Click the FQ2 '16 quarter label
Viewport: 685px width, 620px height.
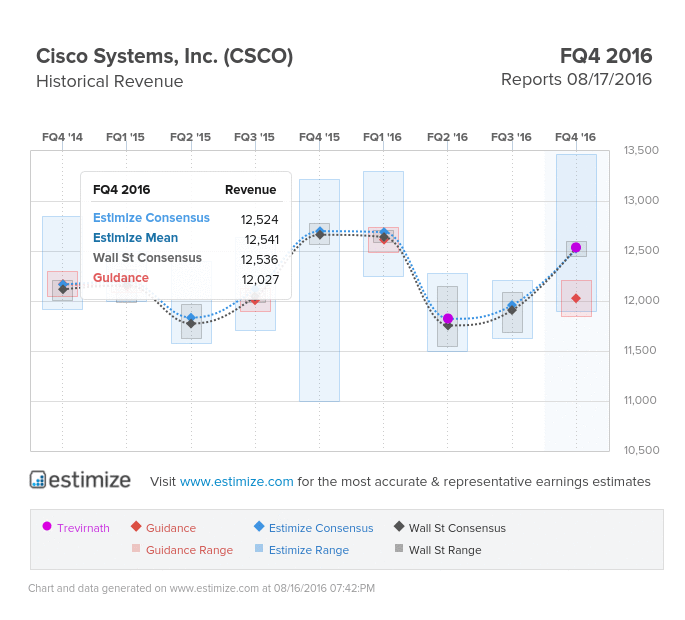pos(447,137)
